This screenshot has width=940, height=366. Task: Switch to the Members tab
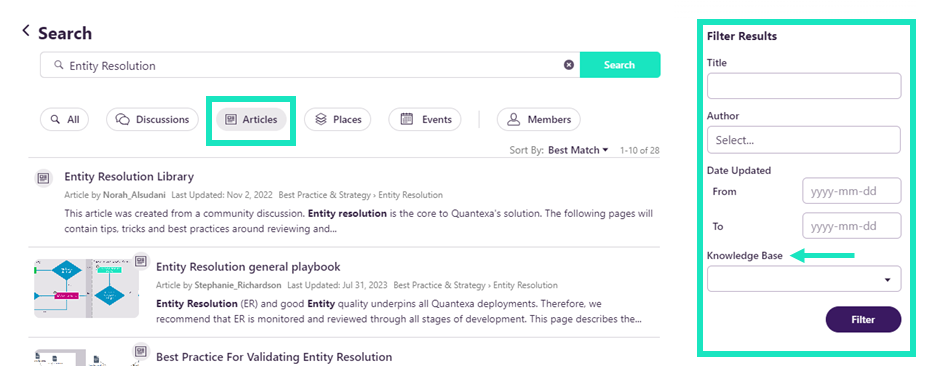click(538, 119)
